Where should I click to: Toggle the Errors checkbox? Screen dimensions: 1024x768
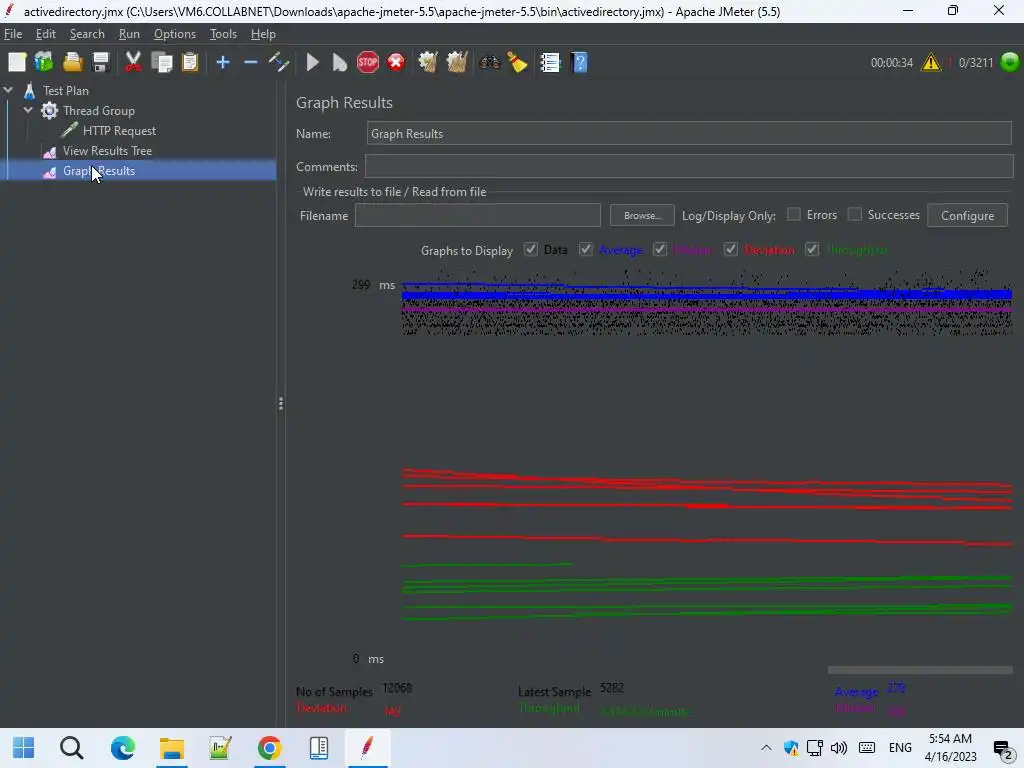point(793,214)
